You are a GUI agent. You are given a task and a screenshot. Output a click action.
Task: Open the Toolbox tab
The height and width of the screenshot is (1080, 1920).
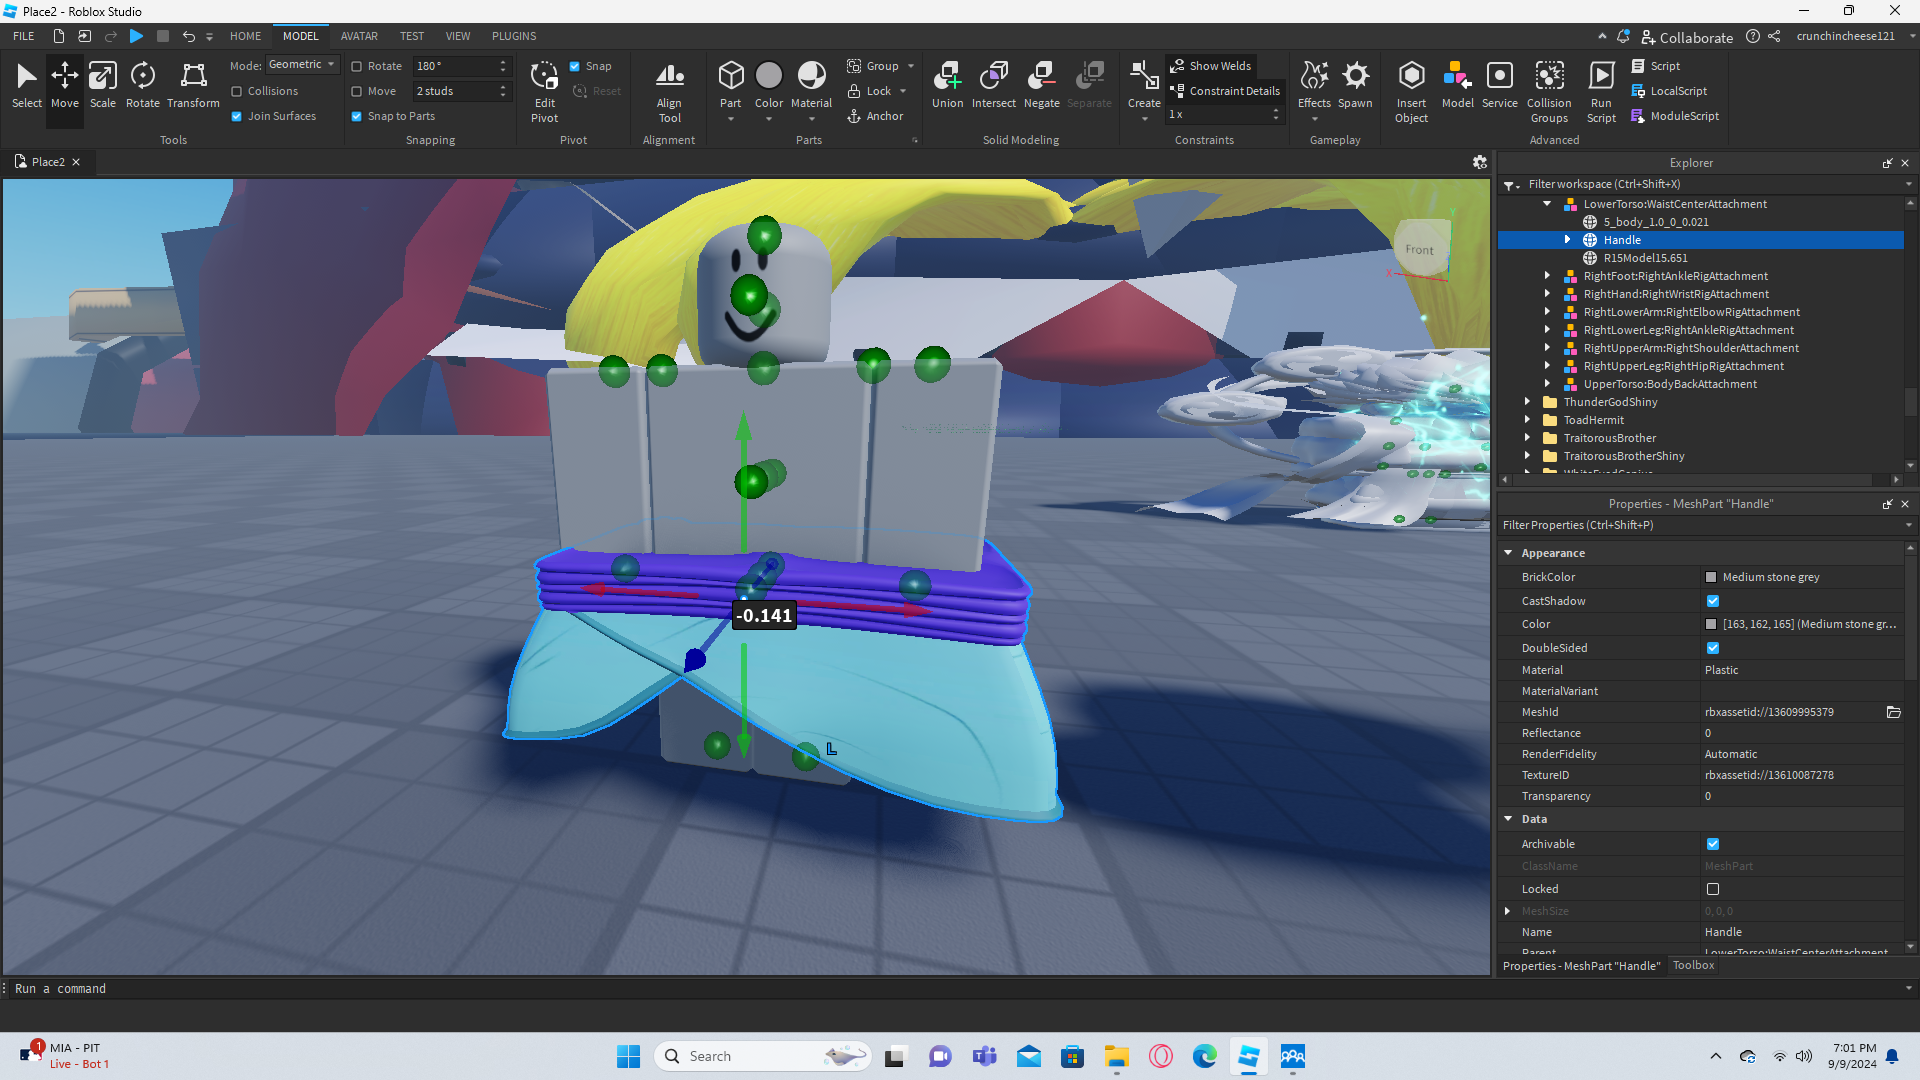(1693, 966)
